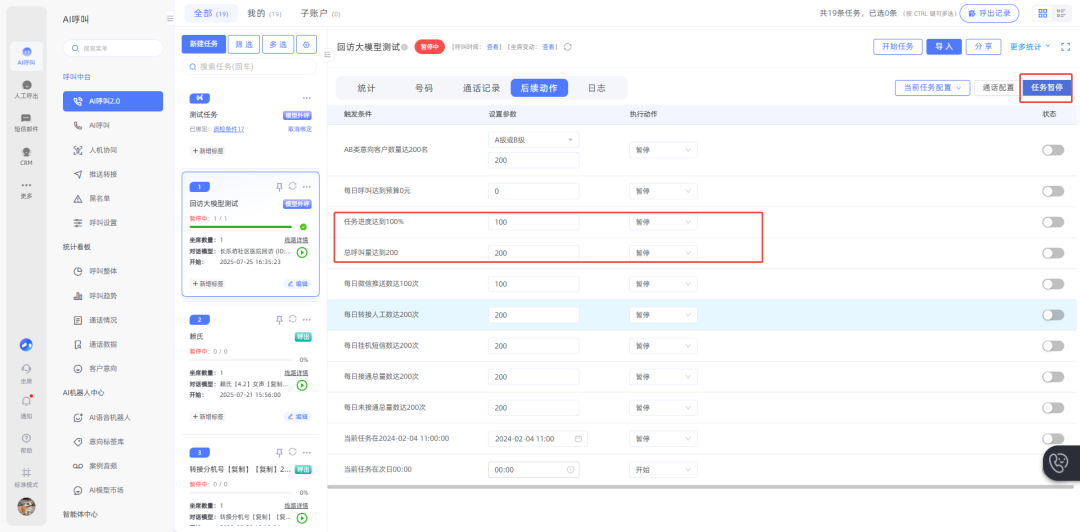1080x532 pixels.
Task: Switch to the 日志 tab
Action: click(596, 88)
